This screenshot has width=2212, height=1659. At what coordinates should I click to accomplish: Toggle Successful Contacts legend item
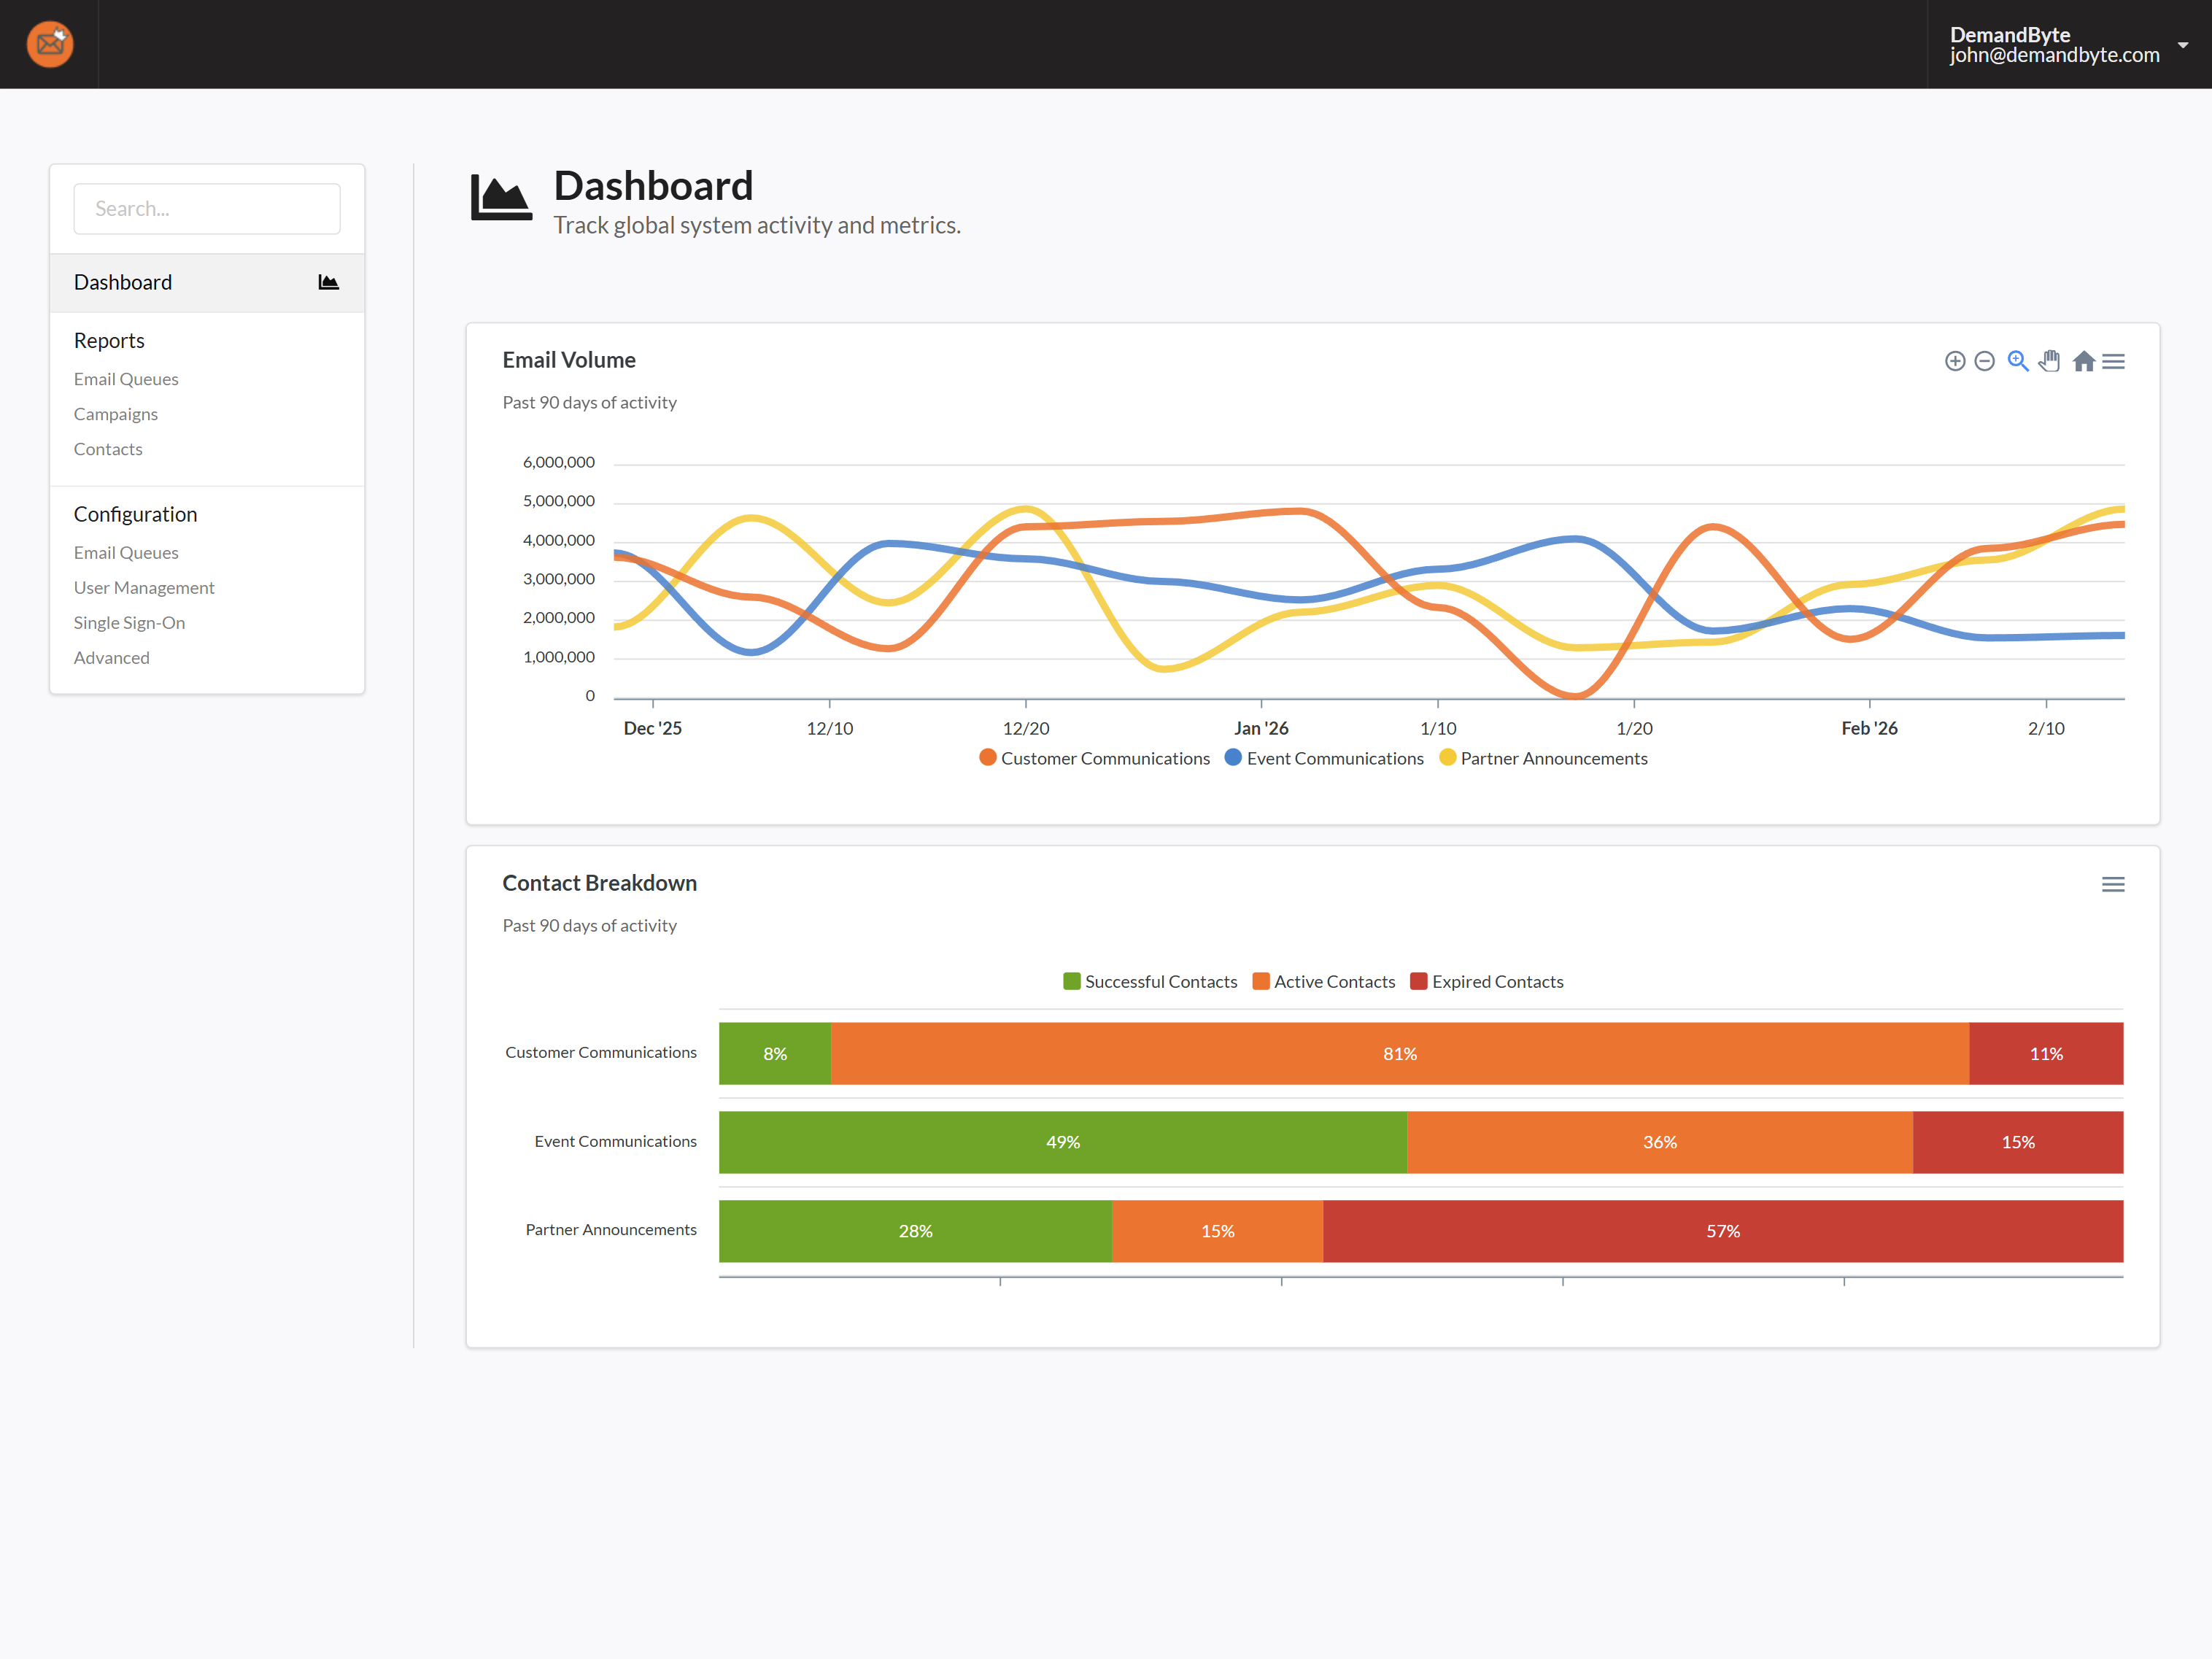tap(1160, 981)
